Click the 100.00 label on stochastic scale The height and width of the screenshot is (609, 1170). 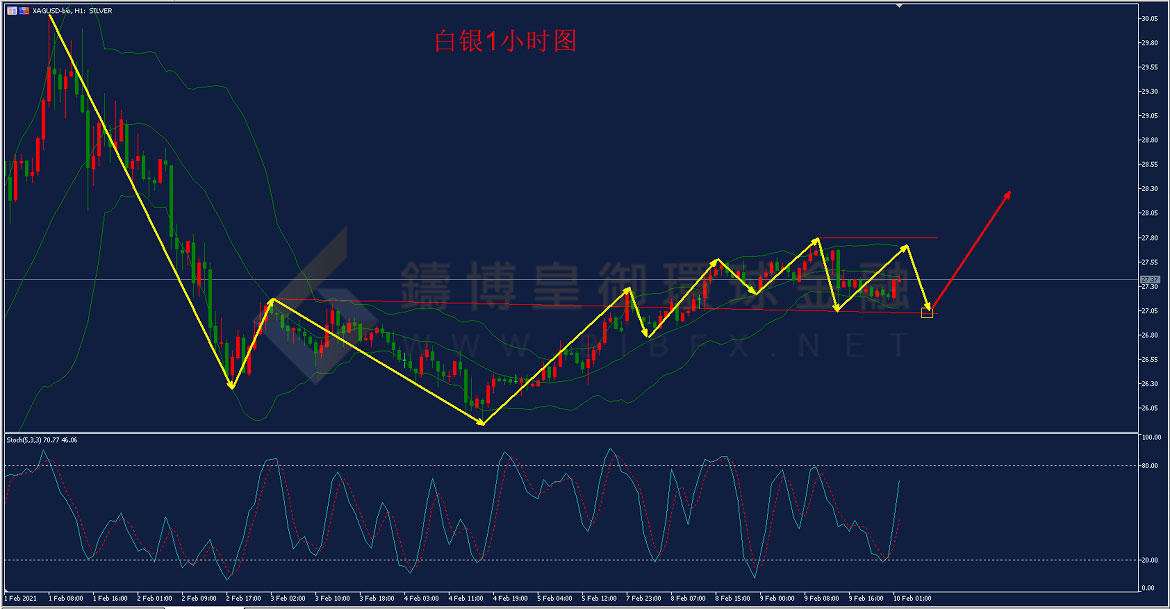pyautogui.click(x=1150, y=438)
